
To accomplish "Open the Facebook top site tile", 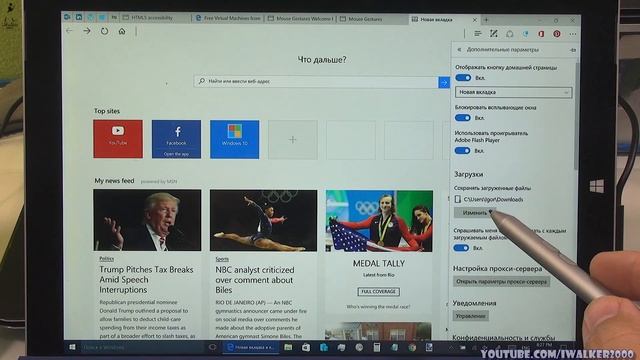I will click(x=176, y=139).
